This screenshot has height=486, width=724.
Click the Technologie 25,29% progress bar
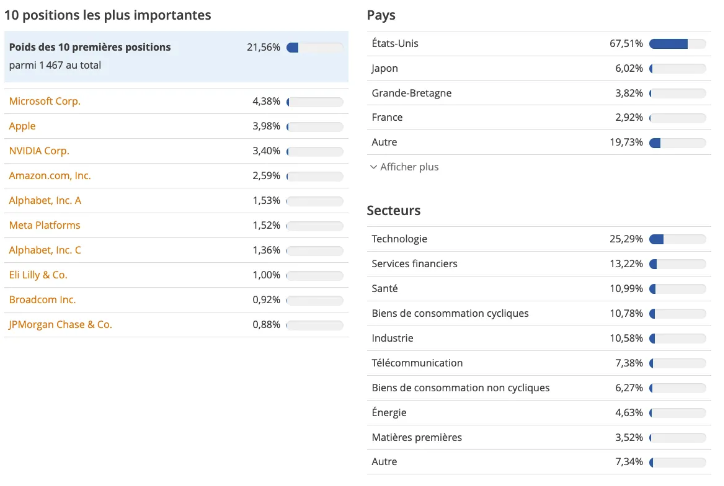point(677,239)
